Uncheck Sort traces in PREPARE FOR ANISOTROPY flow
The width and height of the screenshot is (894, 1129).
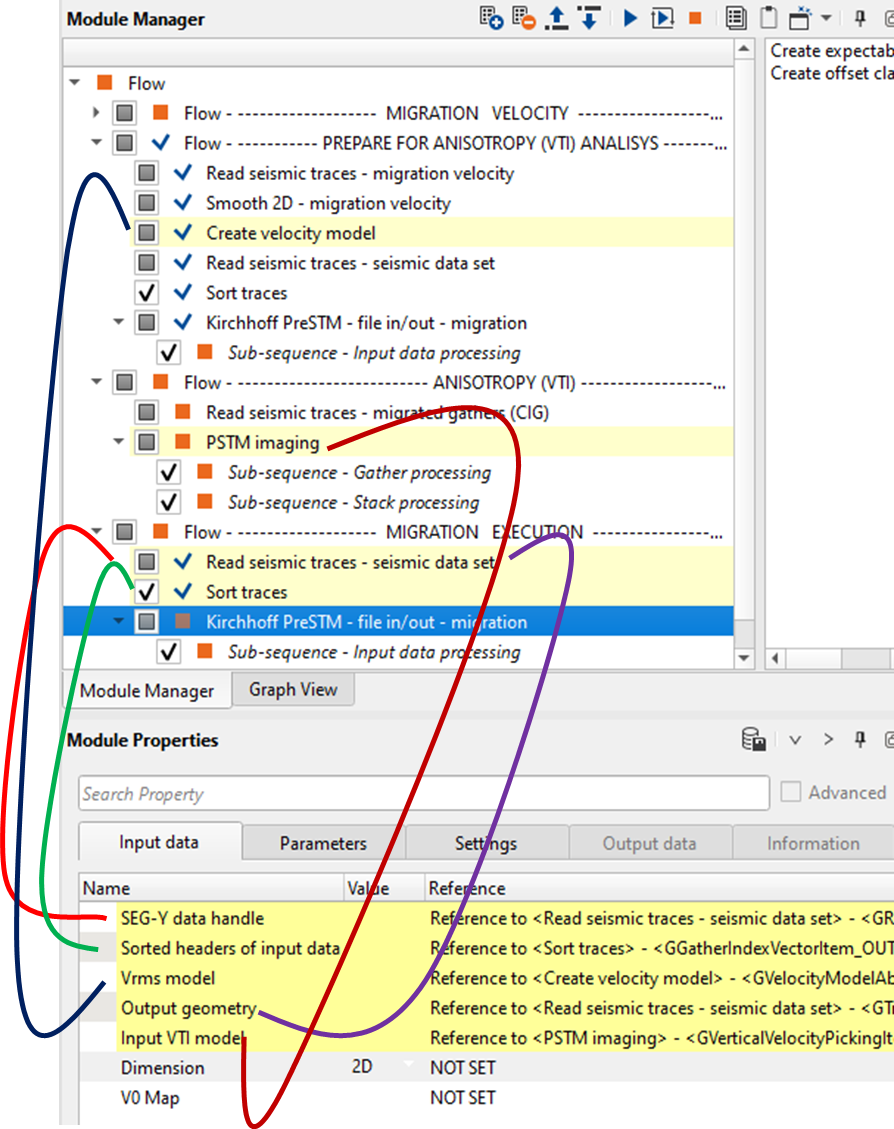click(x=147, y=292)
